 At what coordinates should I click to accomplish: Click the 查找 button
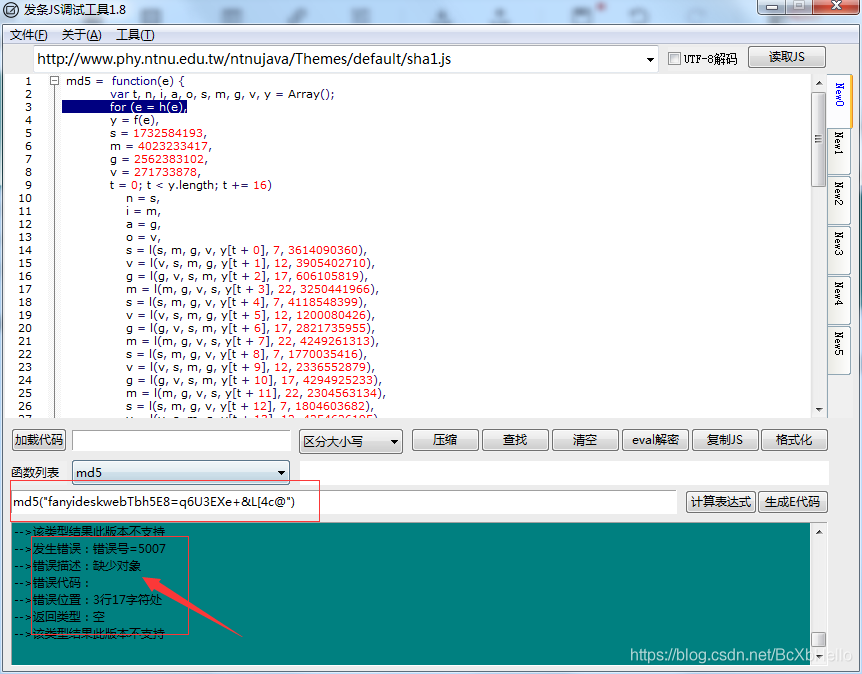point(515,440)
